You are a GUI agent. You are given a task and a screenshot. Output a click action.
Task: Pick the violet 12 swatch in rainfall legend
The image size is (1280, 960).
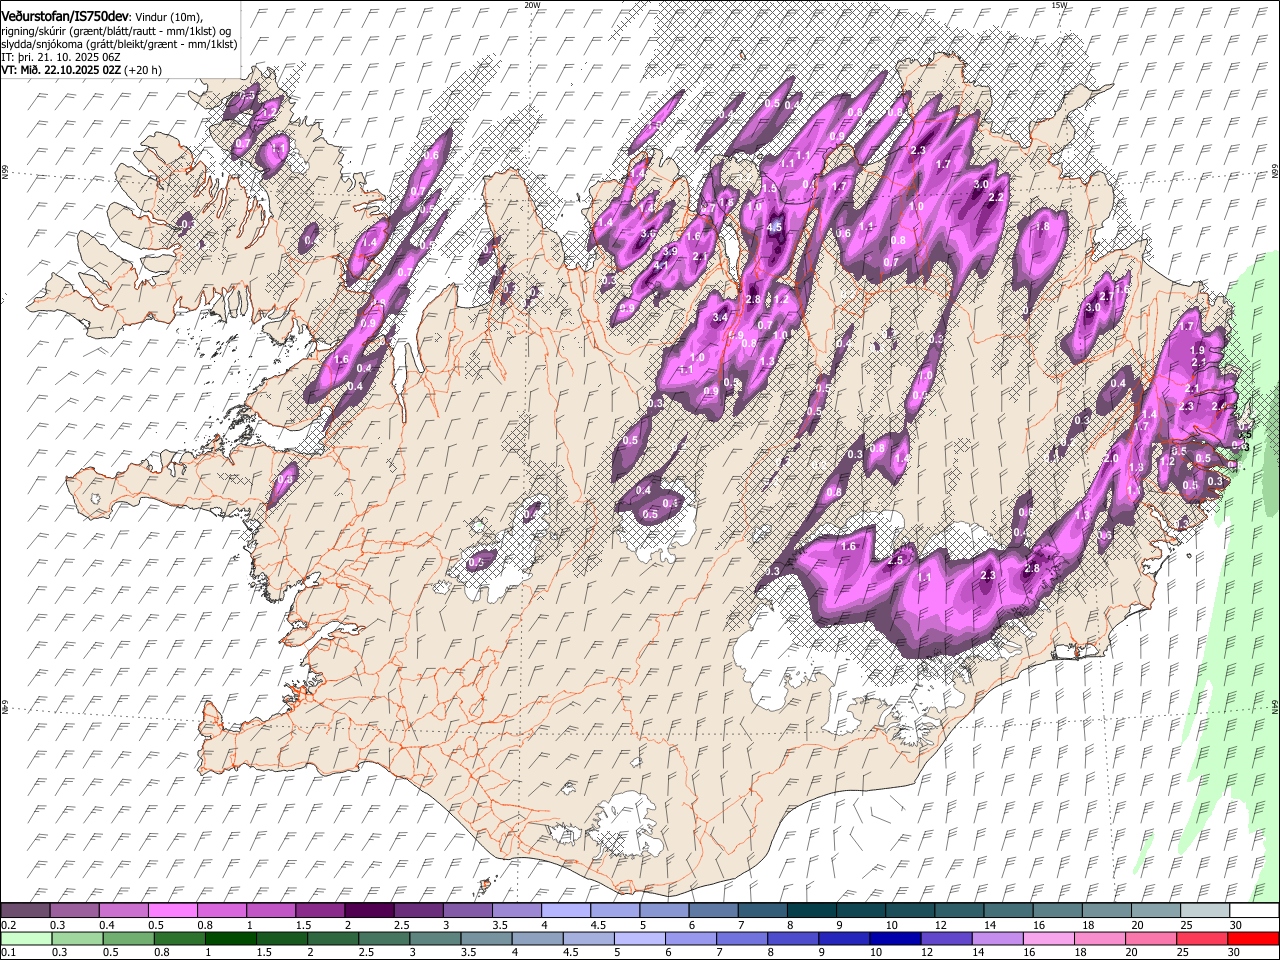946,938
